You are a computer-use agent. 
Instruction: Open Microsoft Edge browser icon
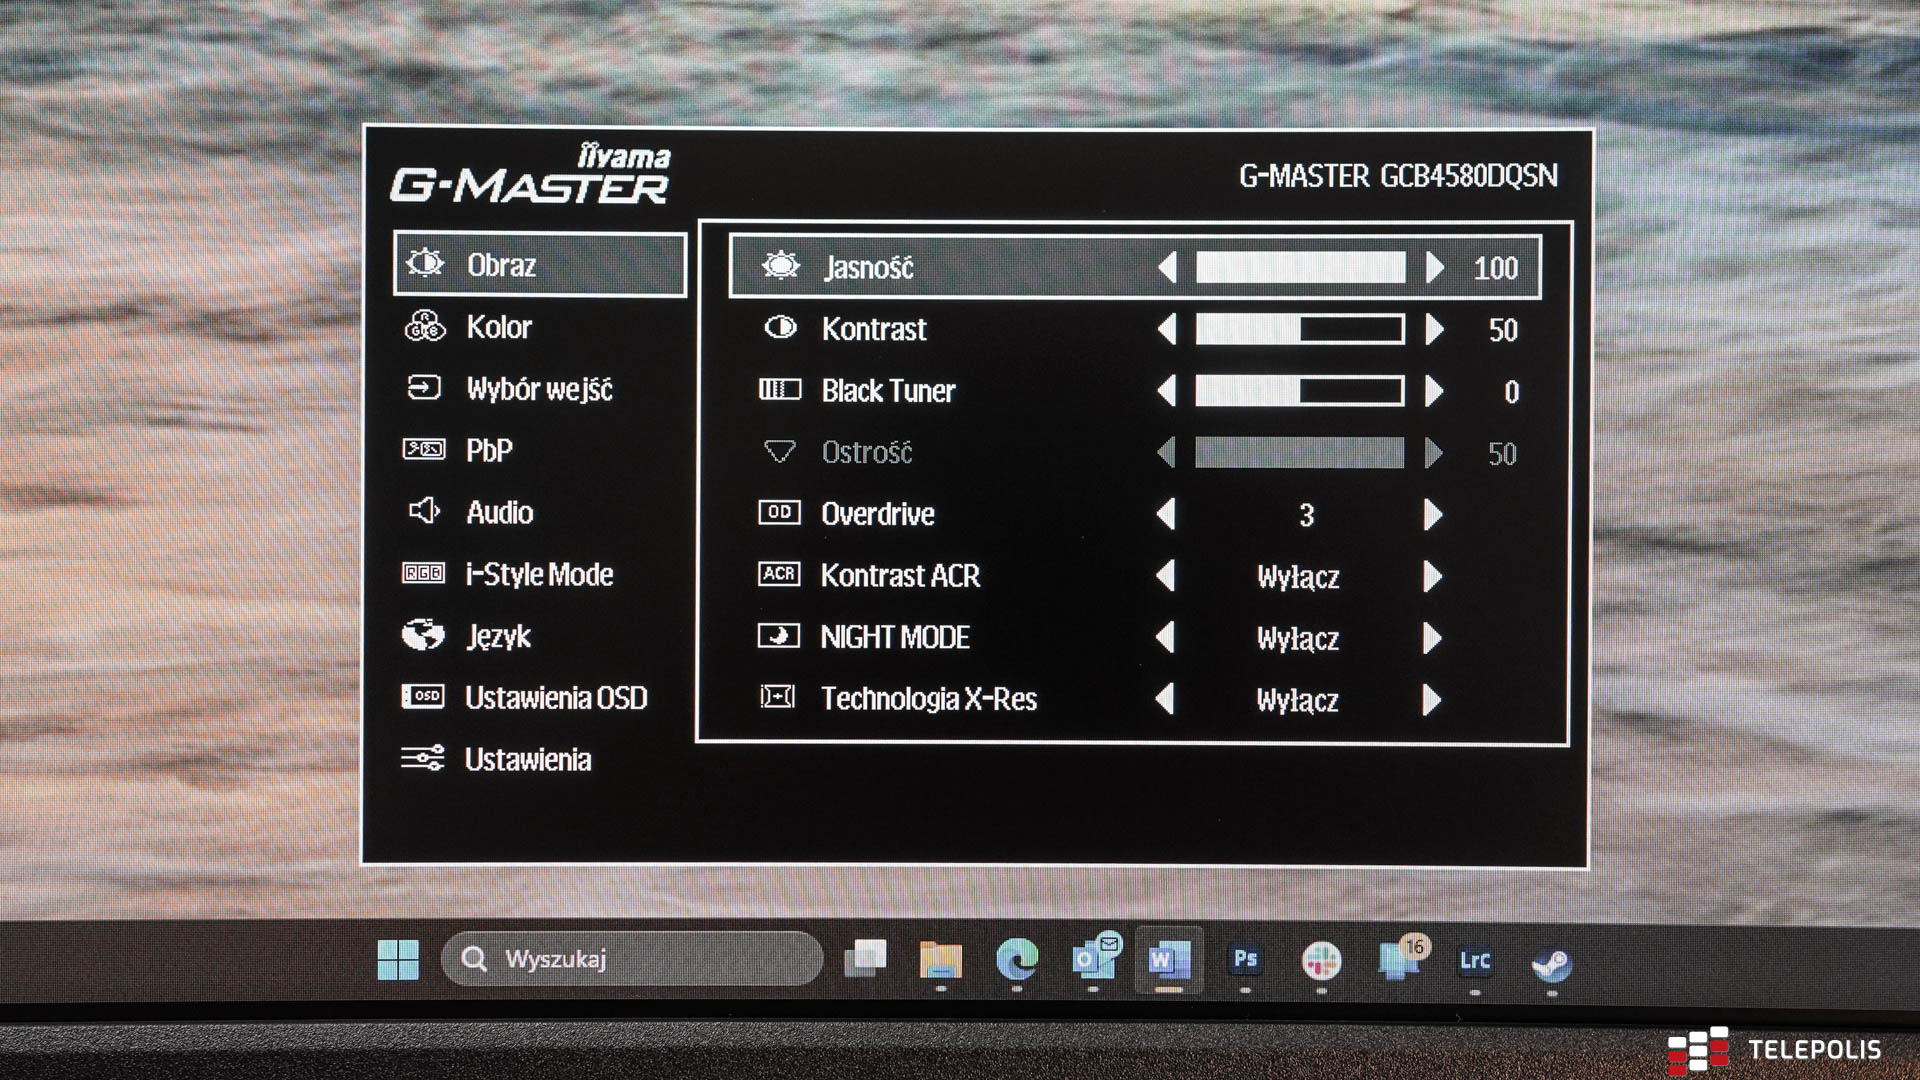click(1017, 960)
